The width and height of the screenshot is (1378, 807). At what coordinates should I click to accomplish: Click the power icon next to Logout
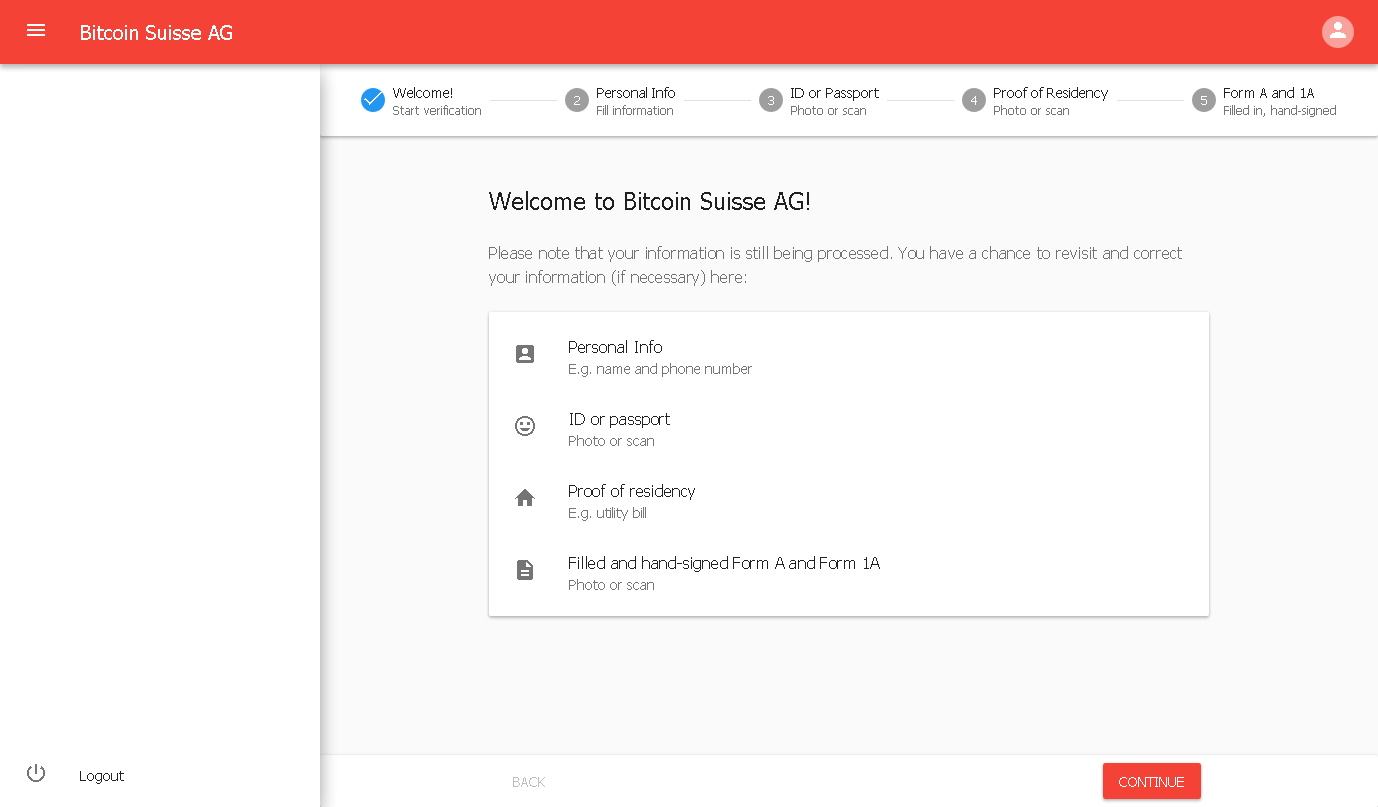coord(36,773)
